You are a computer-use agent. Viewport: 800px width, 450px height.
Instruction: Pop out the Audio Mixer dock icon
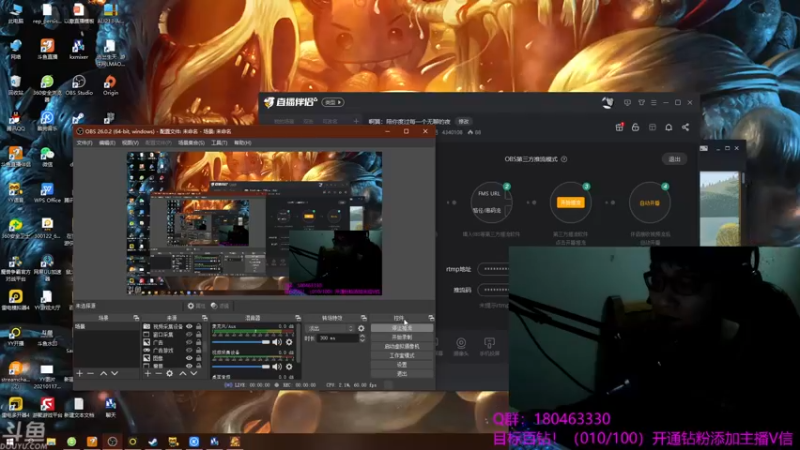click(x=298, y=318)
